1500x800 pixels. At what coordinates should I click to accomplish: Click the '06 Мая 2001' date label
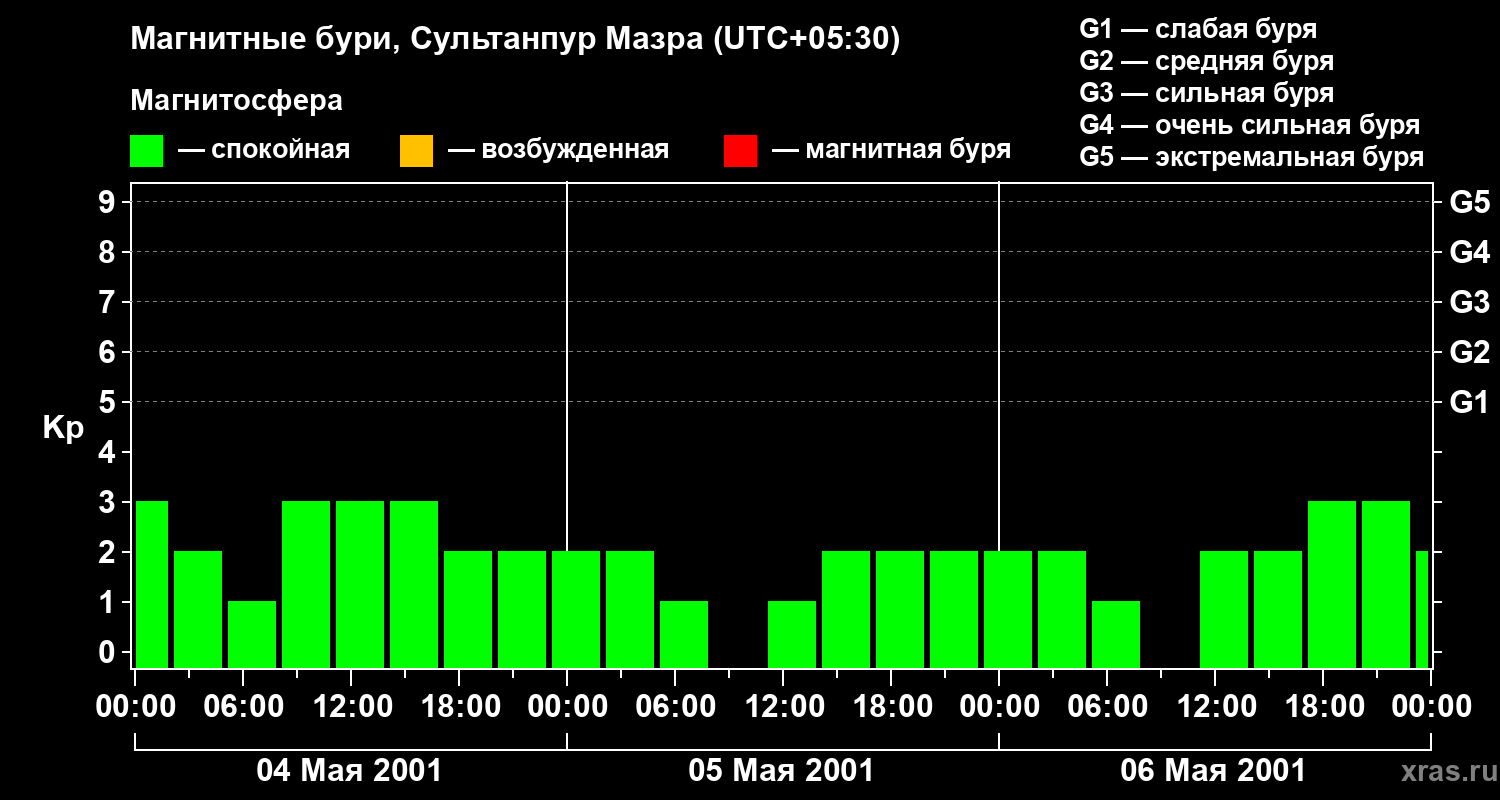click(x=1213, y=771)
